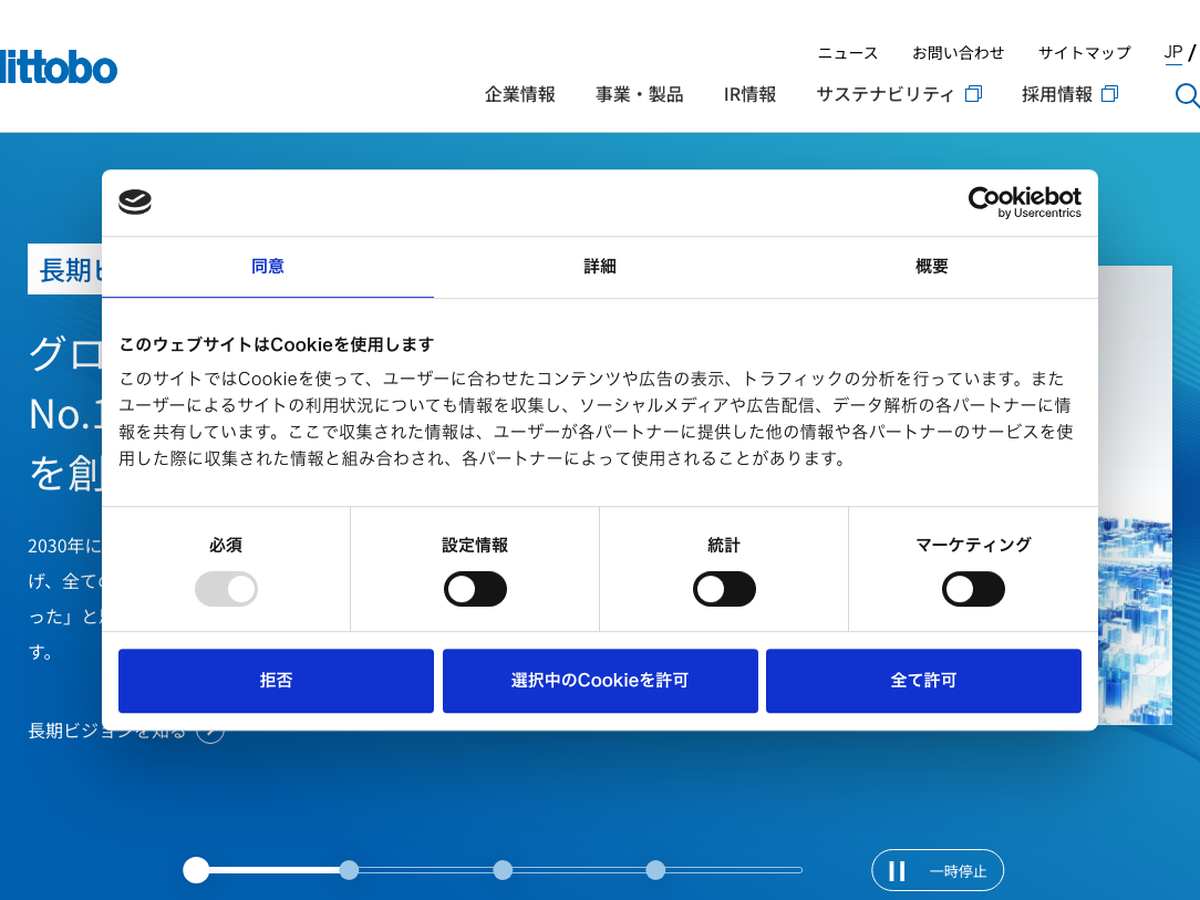1200x900 pixels.
Task: Click the cookie banner oval logo icon
Action: coord(135,202)
